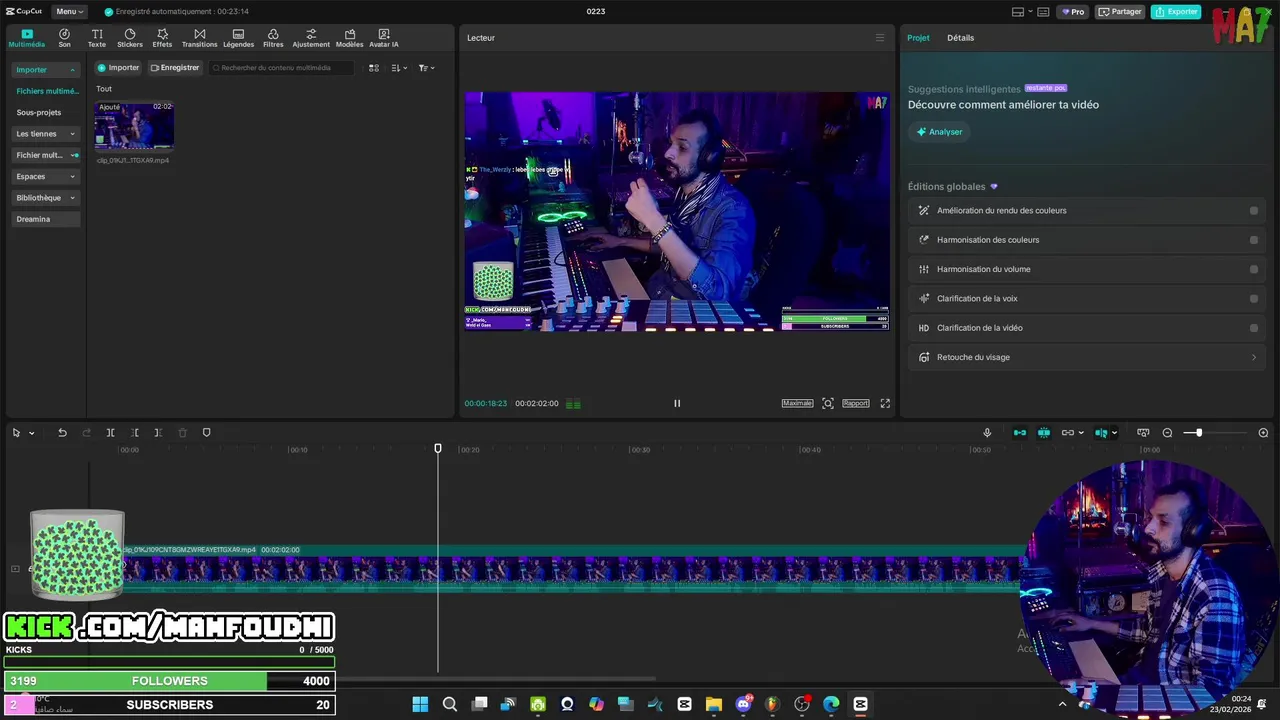The image size is (1280, 720).
Task: Click the Exporter button
Action: (1176, 12)
